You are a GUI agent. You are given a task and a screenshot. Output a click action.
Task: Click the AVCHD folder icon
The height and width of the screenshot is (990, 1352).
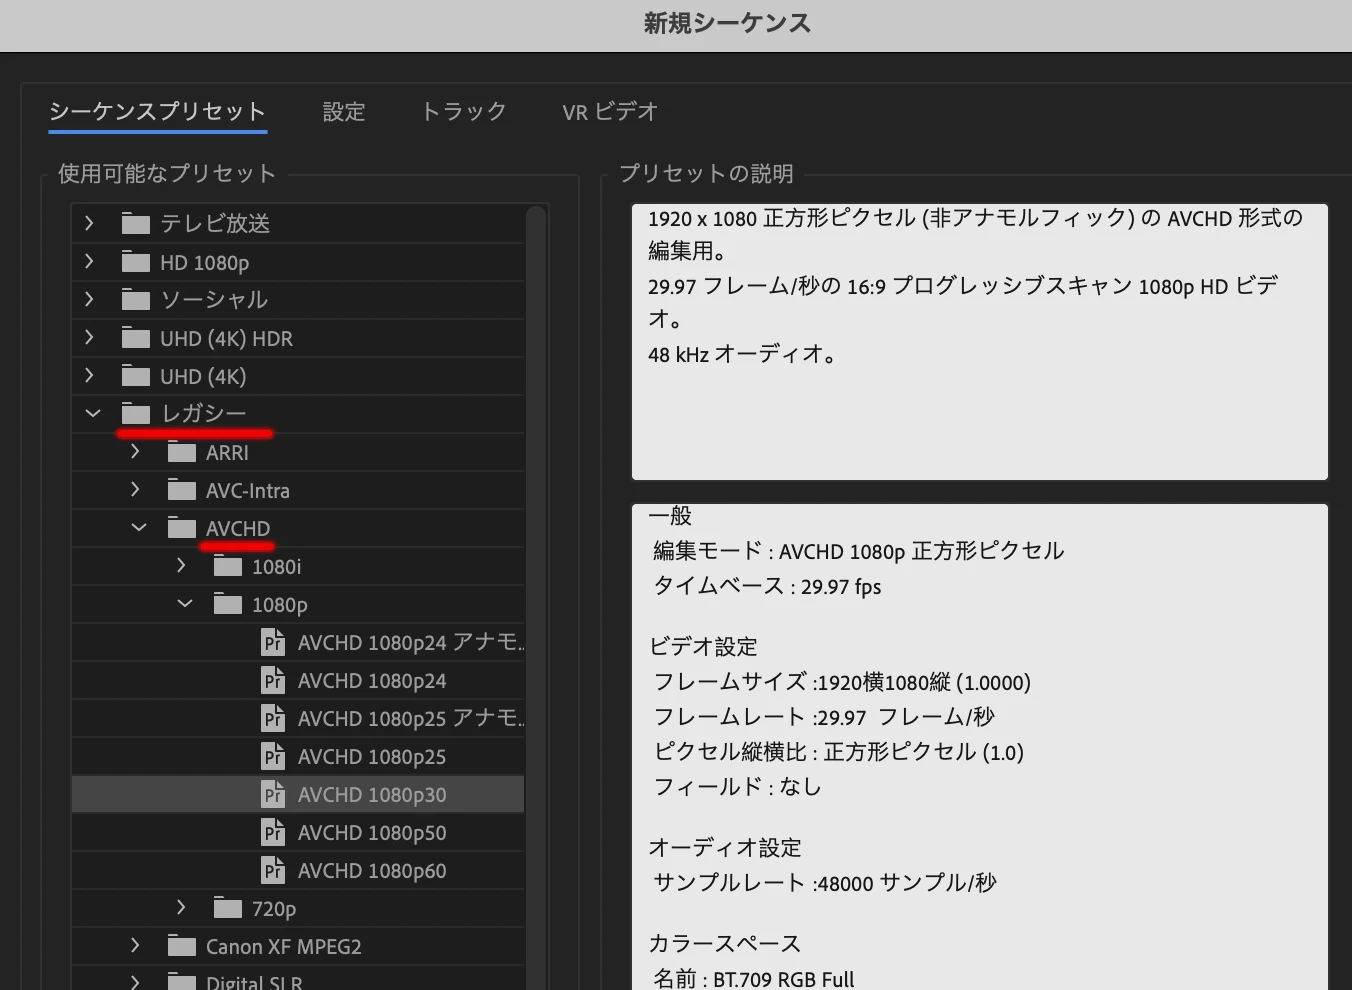[x=181, y=528]
